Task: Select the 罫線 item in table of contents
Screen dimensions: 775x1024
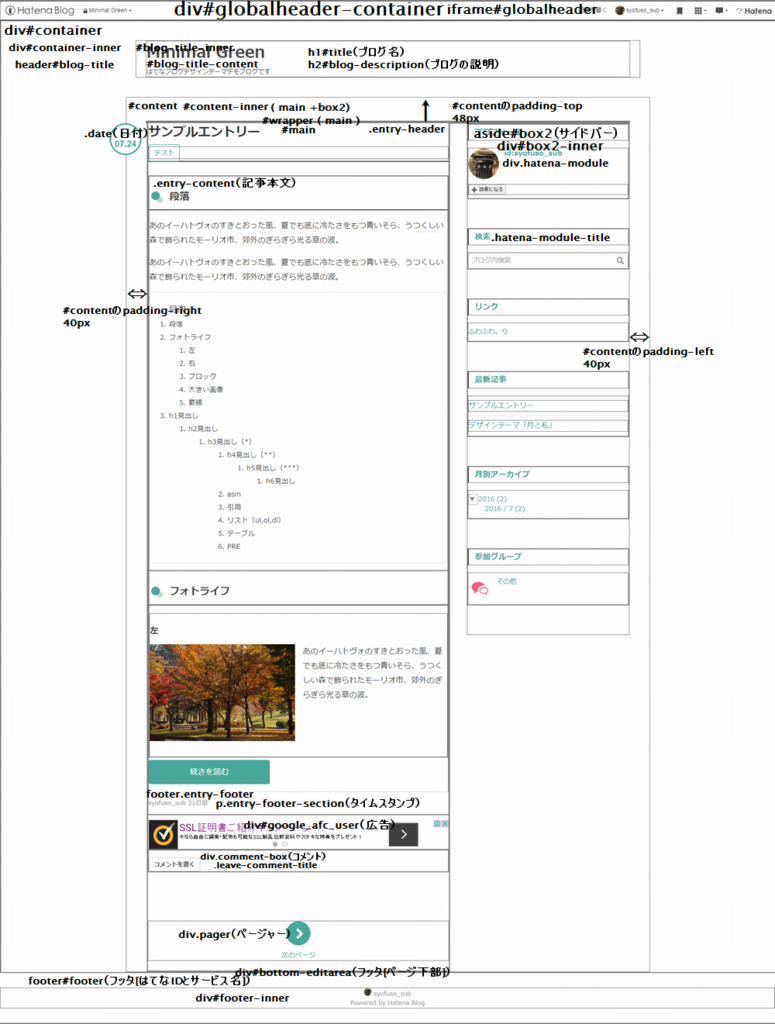Action: (x=195, y=402)
